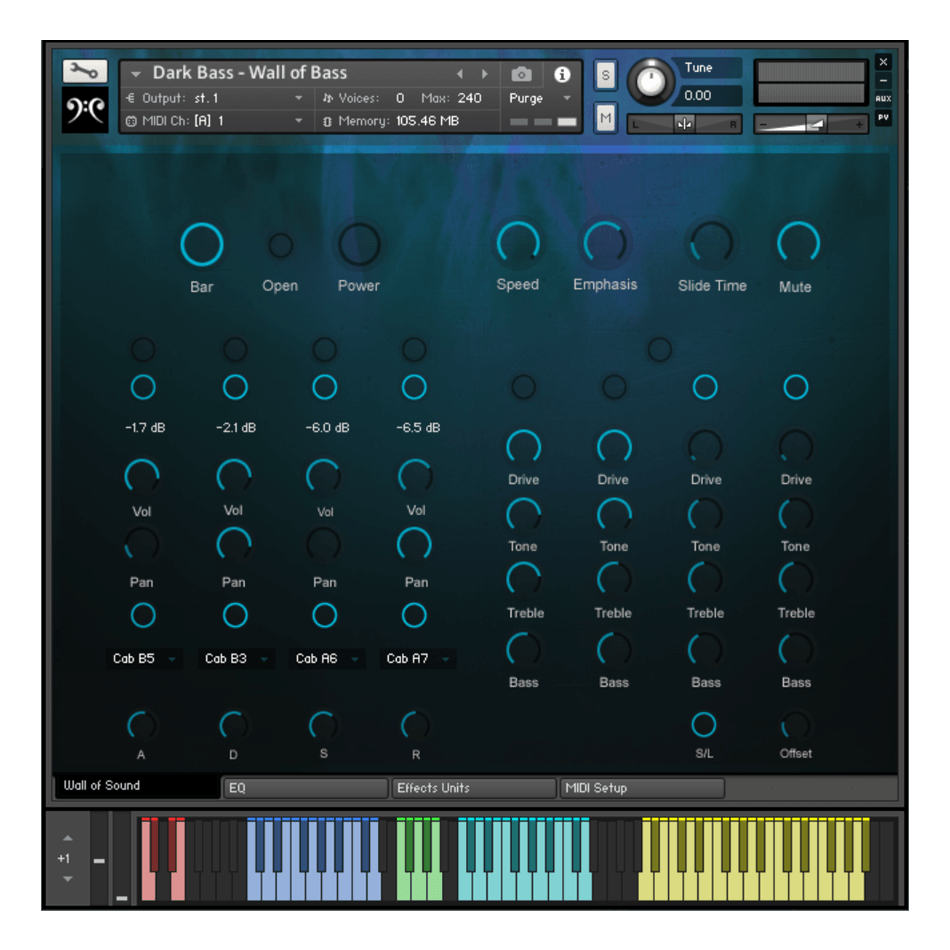Open the Cab A6 cabinet dropdown
The height and width of the screenshot is (950, 950).
point(327,659)
